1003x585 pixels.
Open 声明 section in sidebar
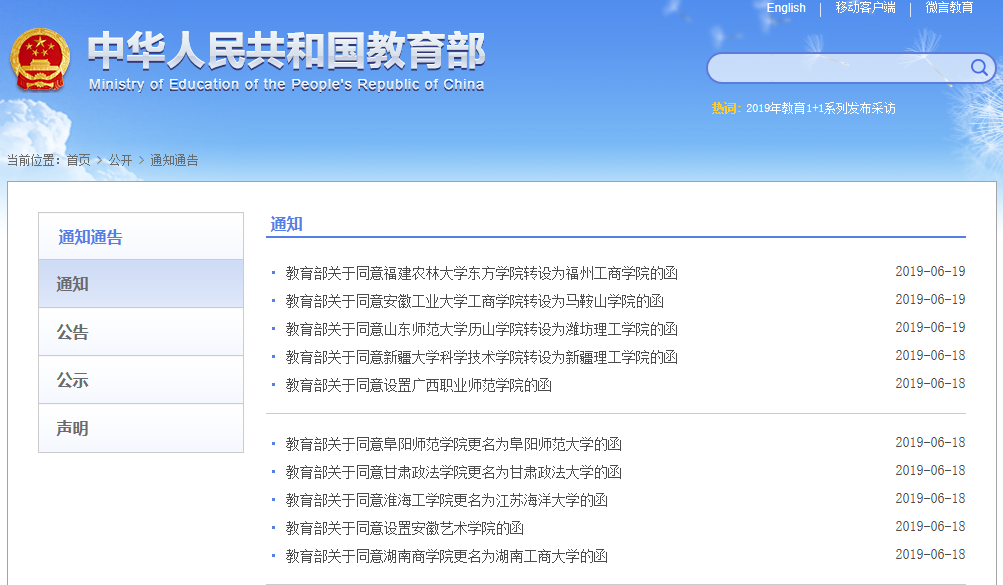click(141, 428)
